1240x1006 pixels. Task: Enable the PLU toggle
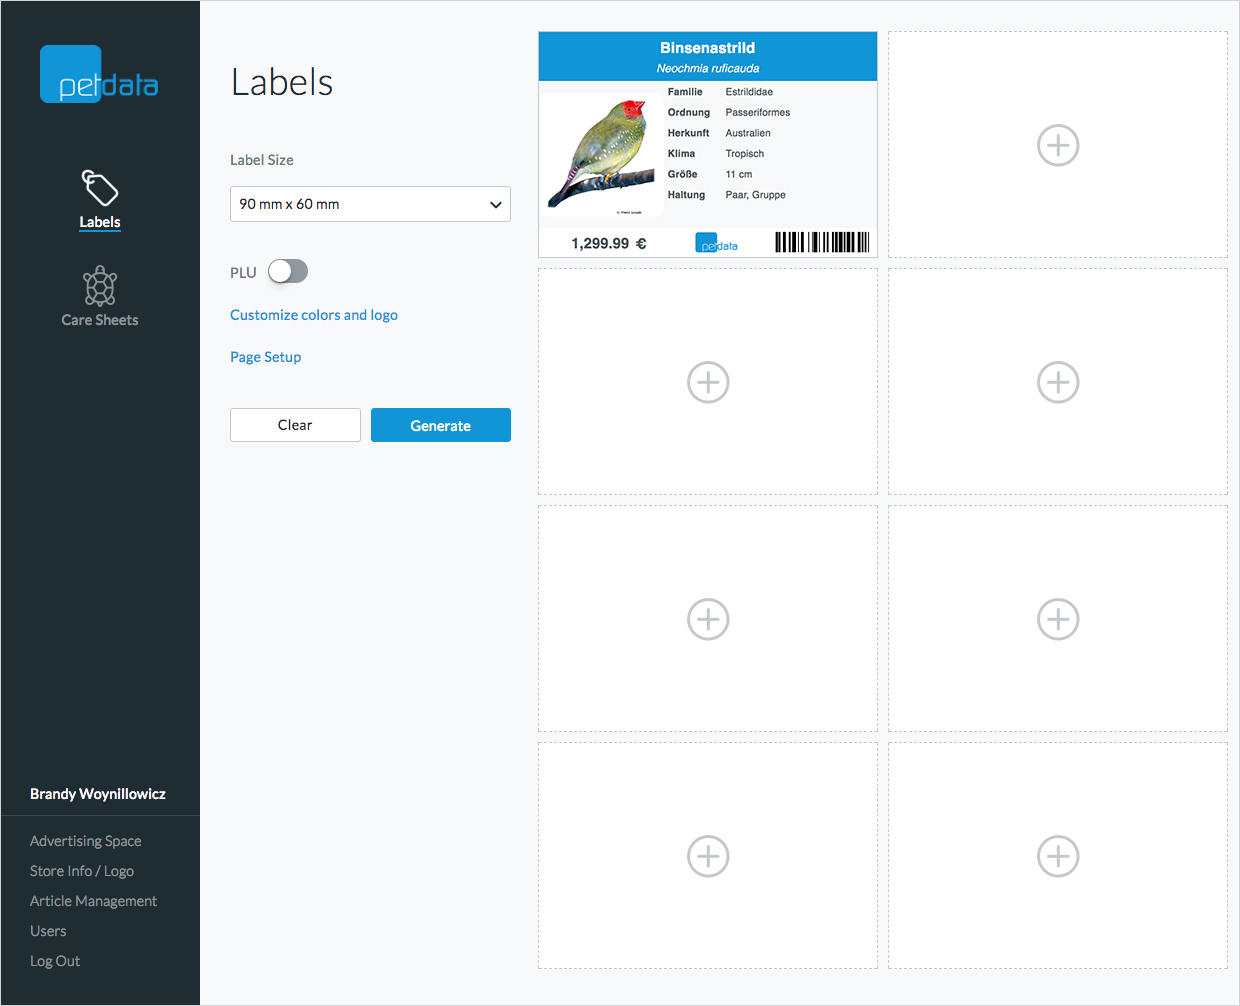(288, 271)
